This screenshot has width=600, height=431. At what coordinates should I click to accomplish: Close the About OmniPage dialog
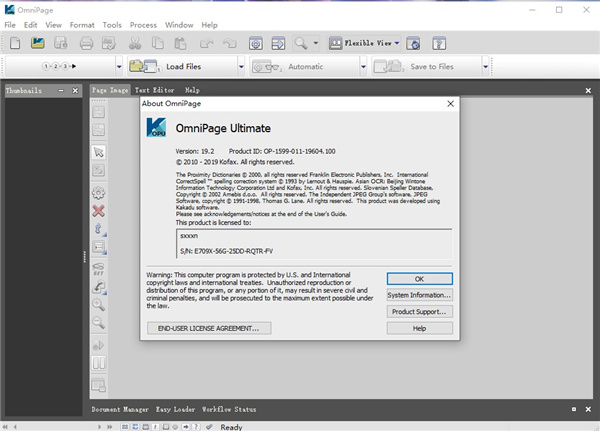point(450,104)
